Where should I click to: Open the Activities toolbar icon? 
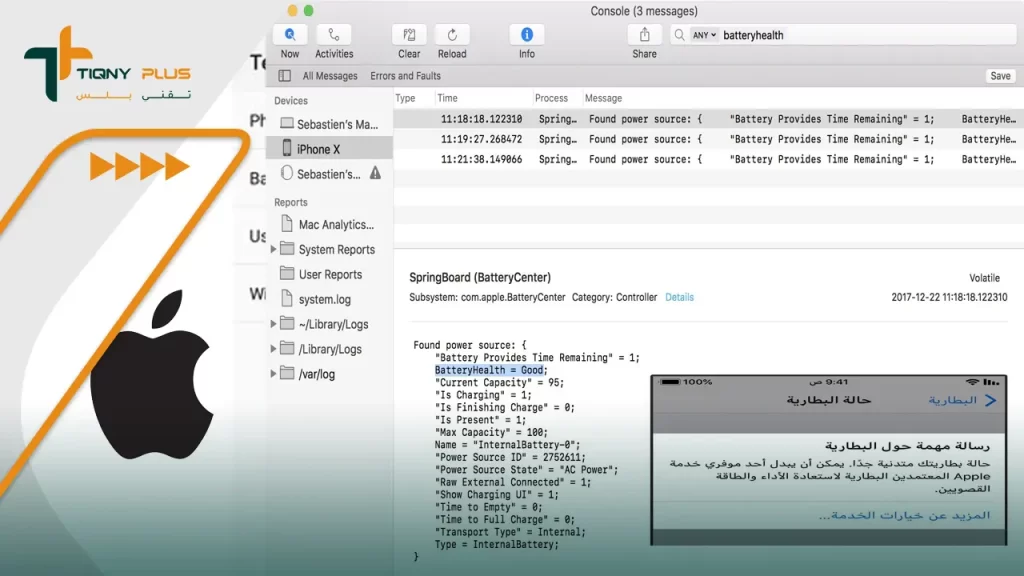(334, 35)
